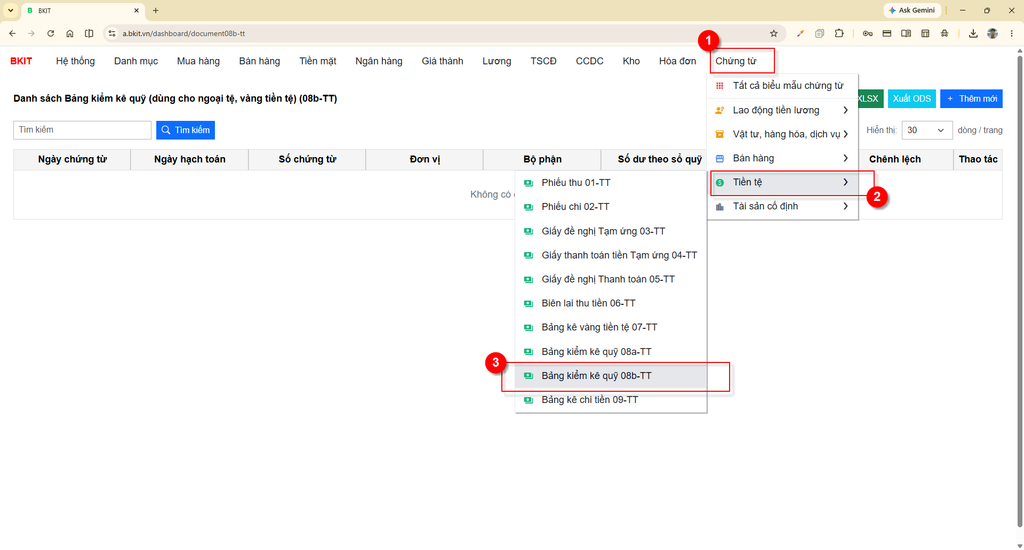Click the grid icon of Tất cả biểu mẫu chứng từ
1024x550 pixels.
tap(720, 86)
